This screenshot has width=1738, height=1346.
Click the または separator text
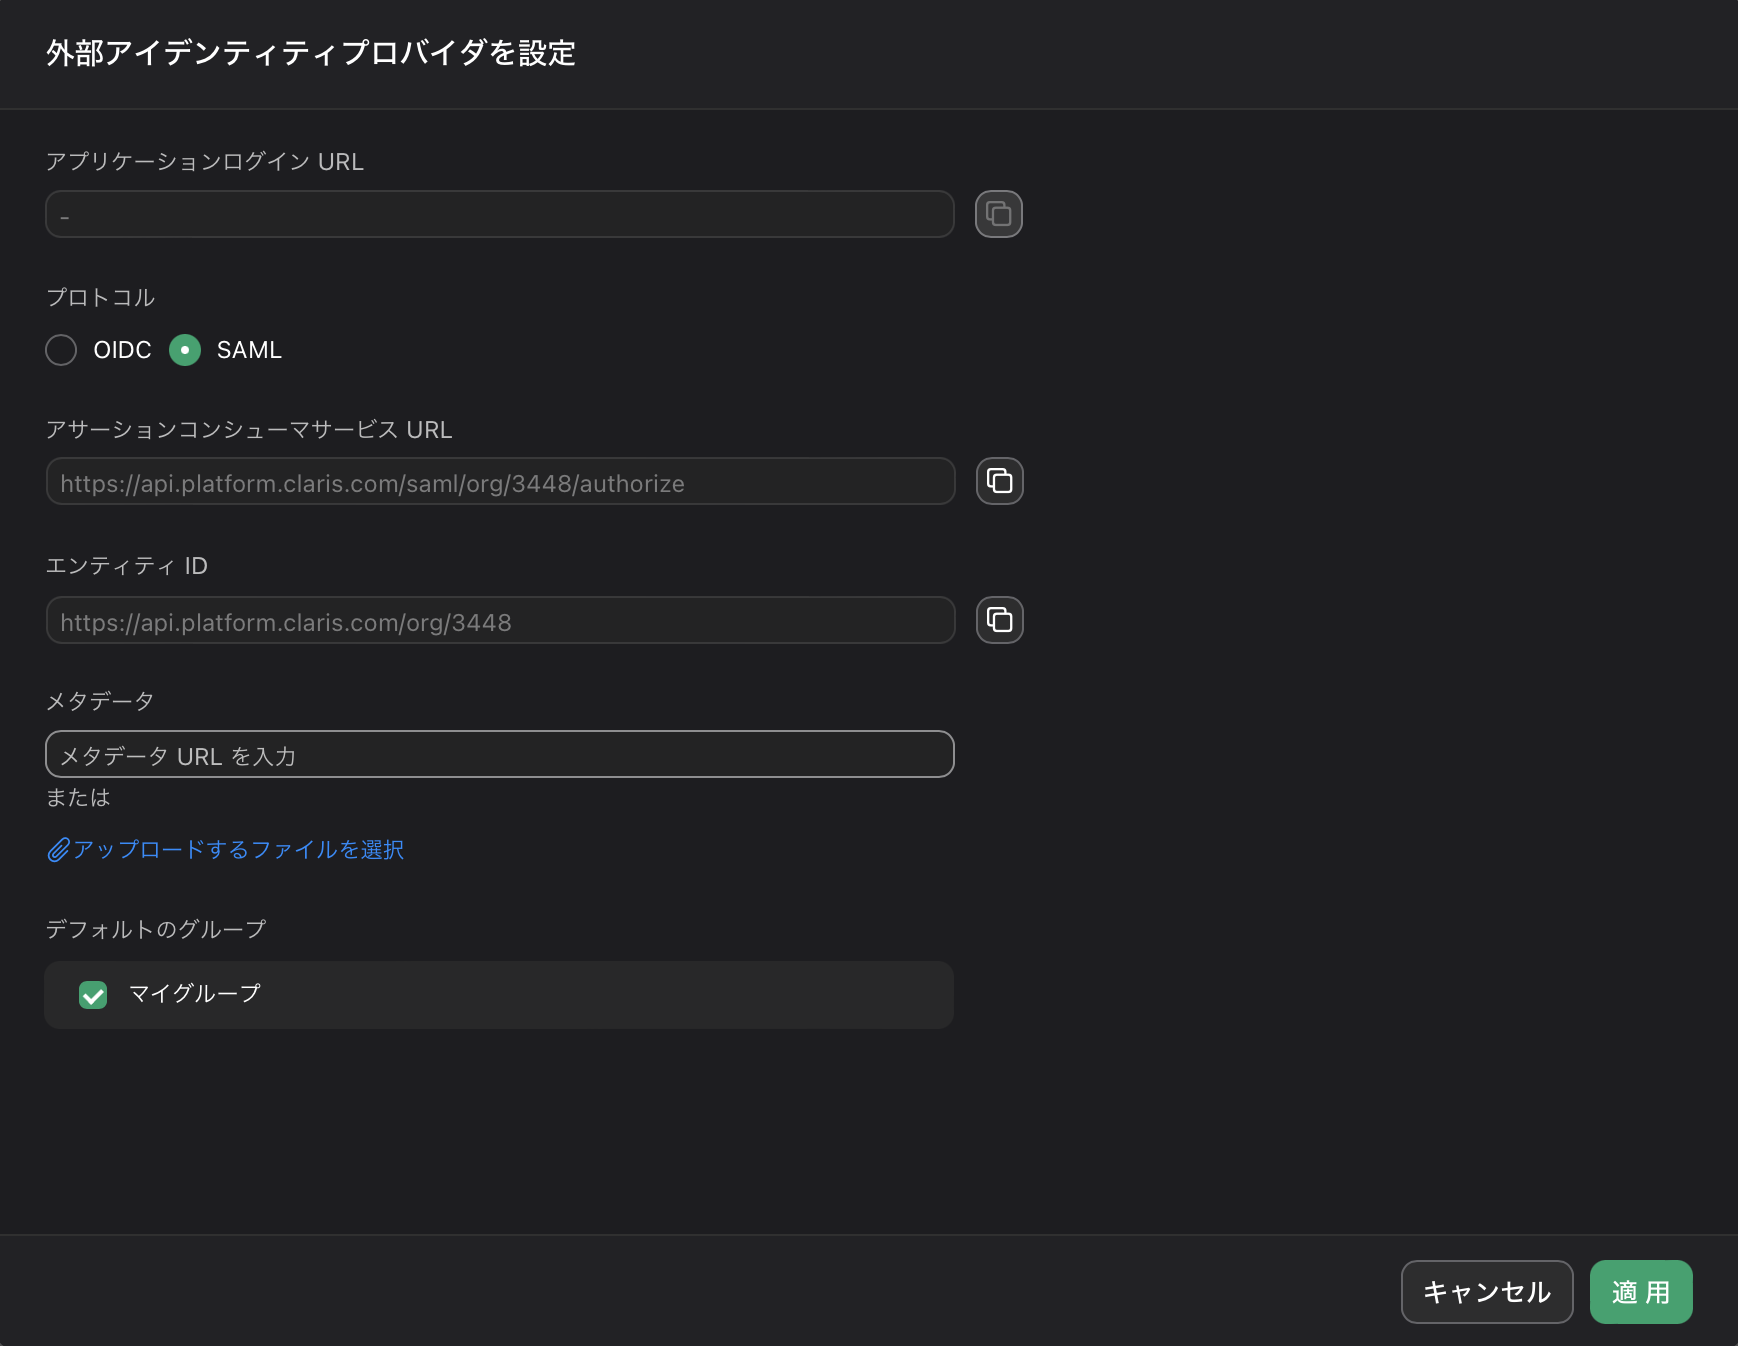tap(76, 797)
